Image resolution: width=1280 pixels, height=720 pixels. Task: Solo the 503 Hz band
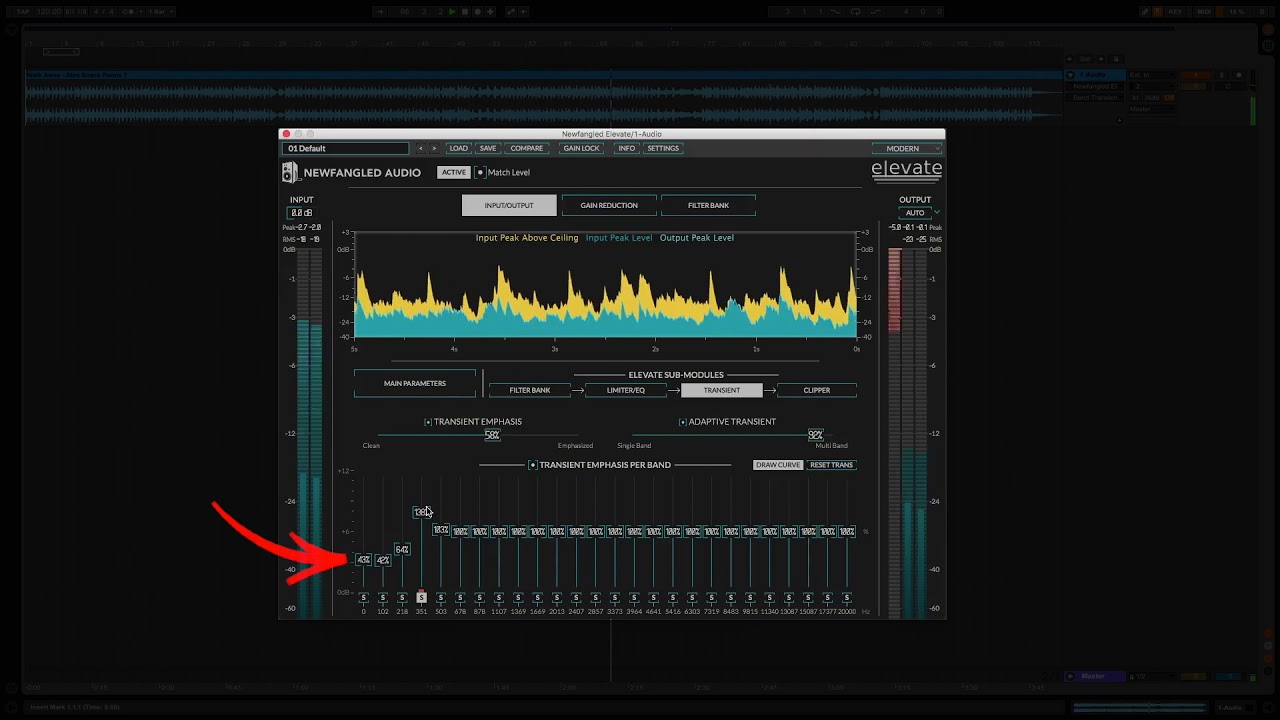[x=441, y=598]
